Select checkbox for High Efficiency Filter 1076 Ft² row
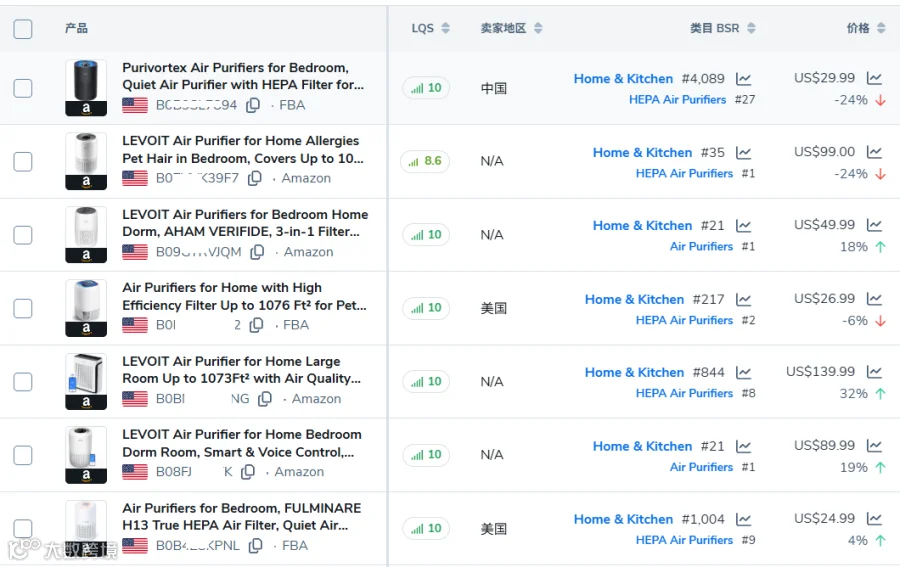 [x=23, y=308]
